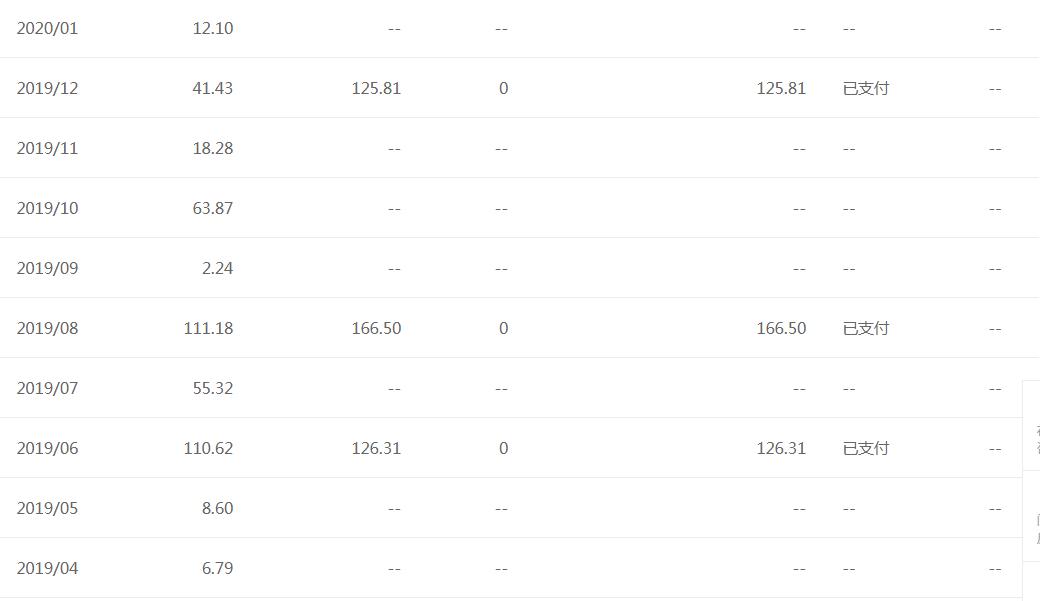This screenshot has width=1040, height=601.
Task: Click the 已支付 status for 2019/12
Action: pyautogui.click(x=865, y=88)
